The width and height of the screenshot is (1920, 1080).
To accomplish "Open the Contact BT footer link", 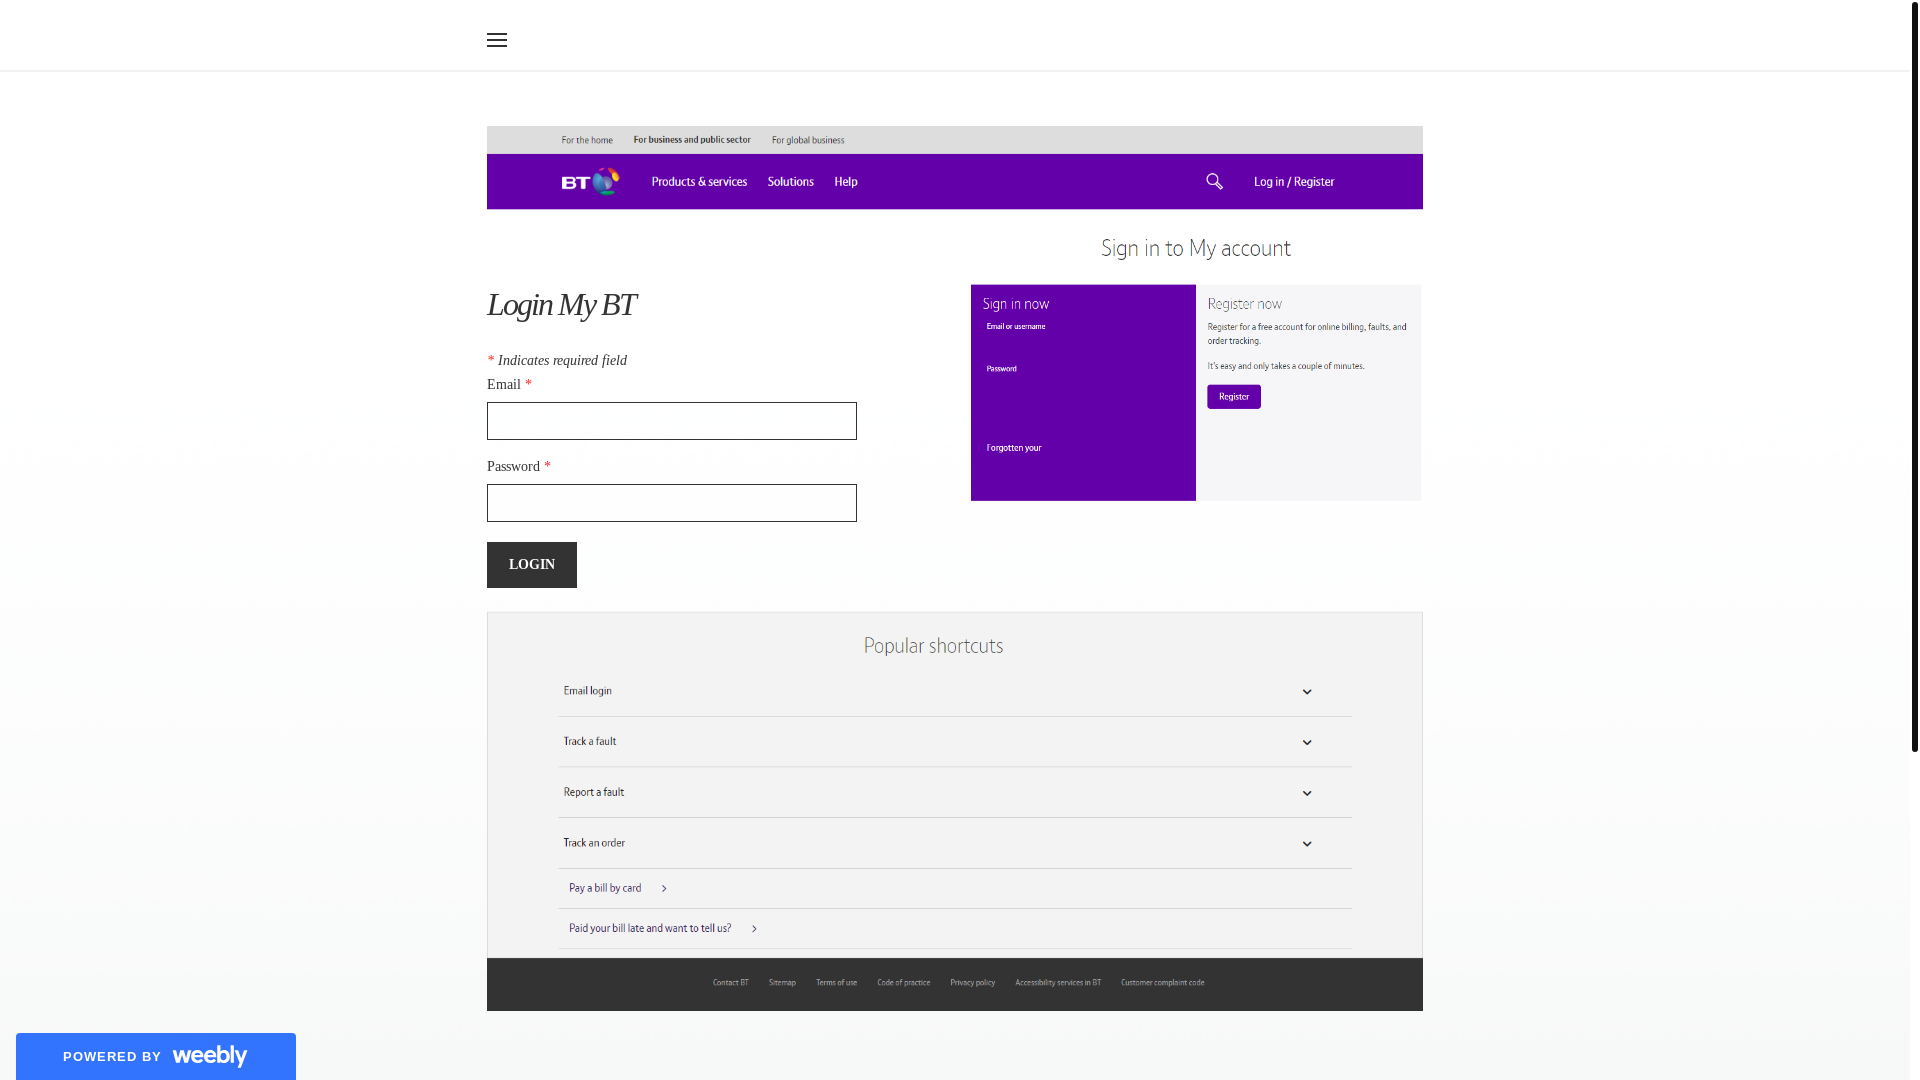I will point(731,983).
